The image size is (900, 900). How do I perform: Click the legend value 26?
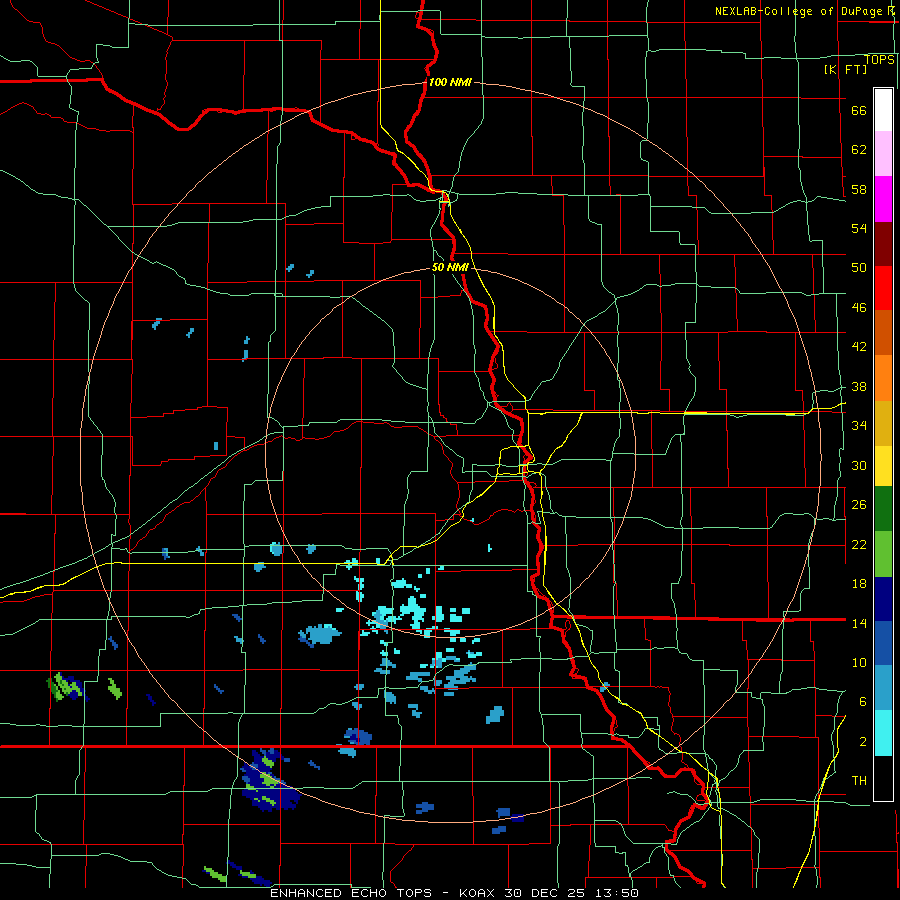(859, 505)
